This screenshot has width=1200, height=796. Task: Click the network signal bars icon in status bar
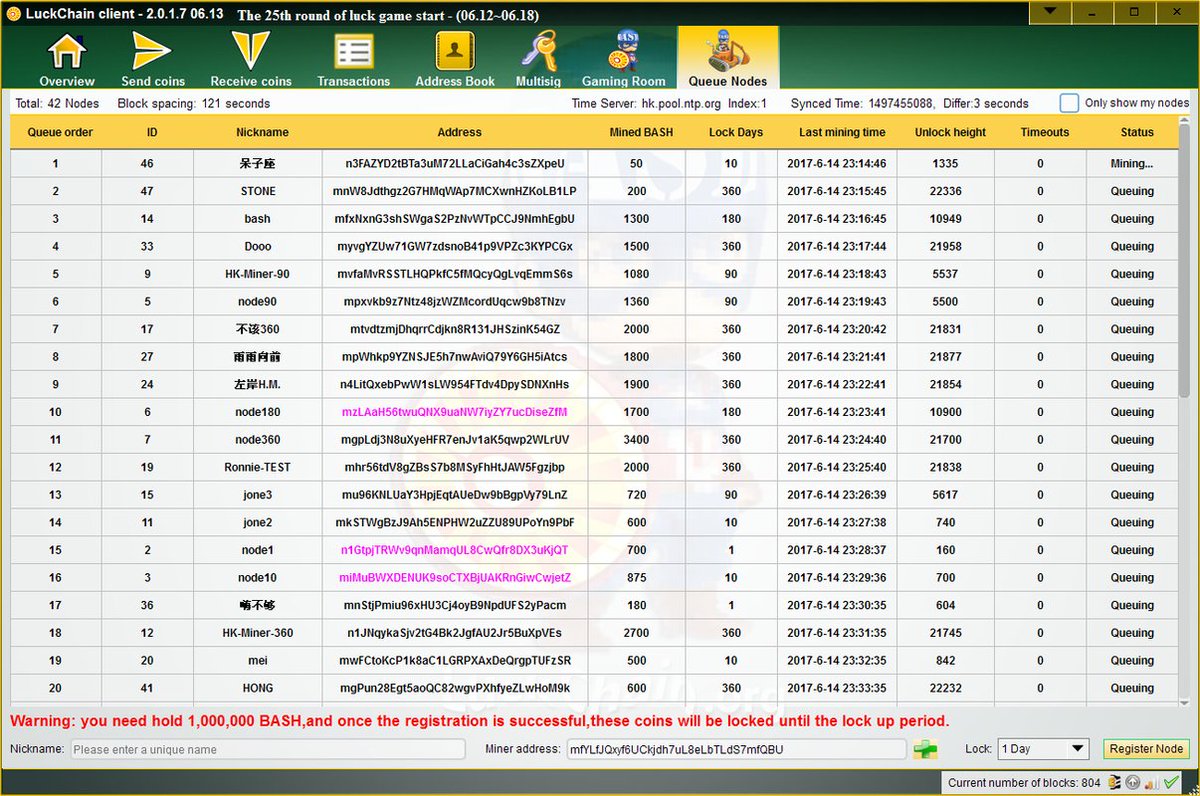pyautogui.click(x=1150, y=782)
